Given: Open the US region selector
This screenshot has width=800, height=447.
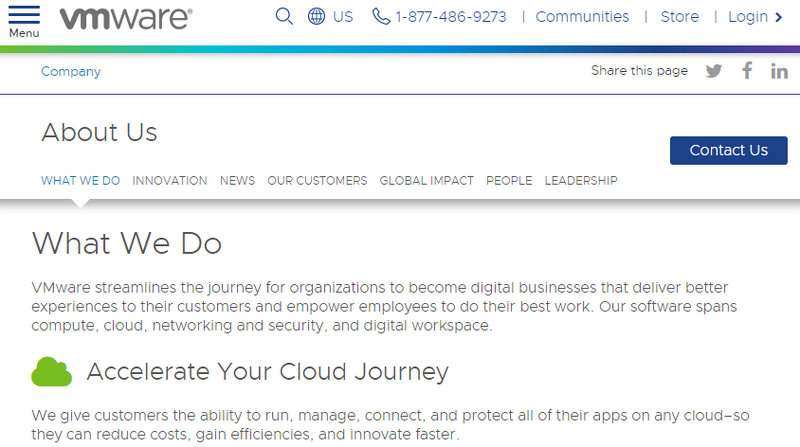Looking at the screenshot, I should [343, 17].
